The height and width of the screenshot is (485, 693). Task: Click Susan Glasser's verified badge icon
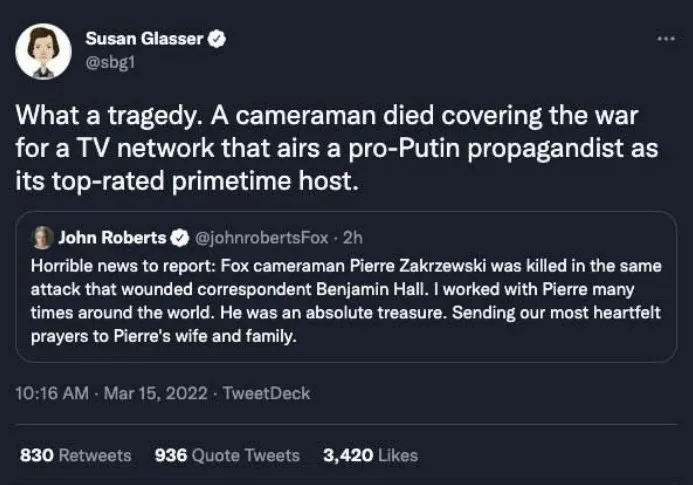tap(215, 39)
